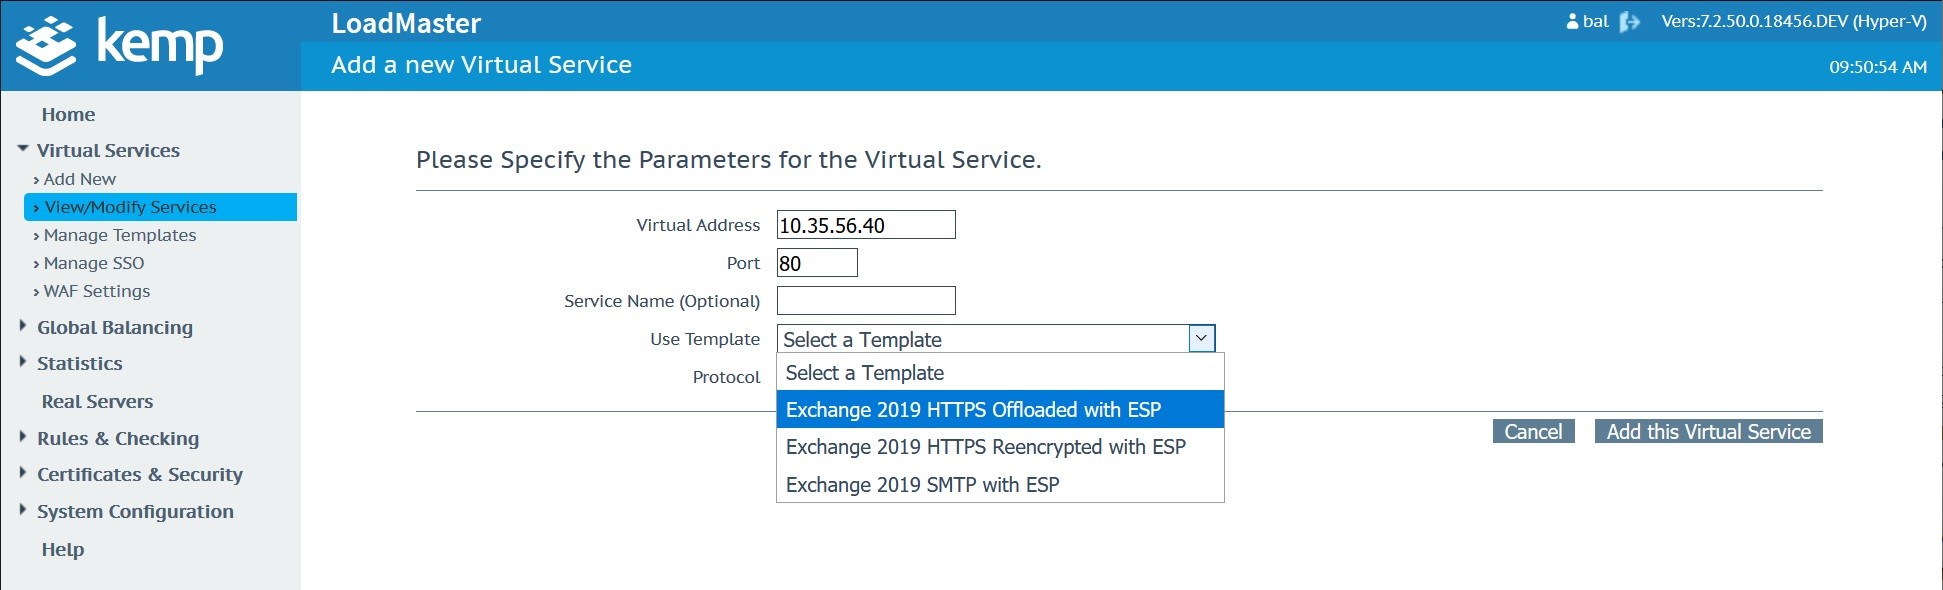Choose Exchange 2019 HTTPS Reencrypted with ESP

[985, 447]
